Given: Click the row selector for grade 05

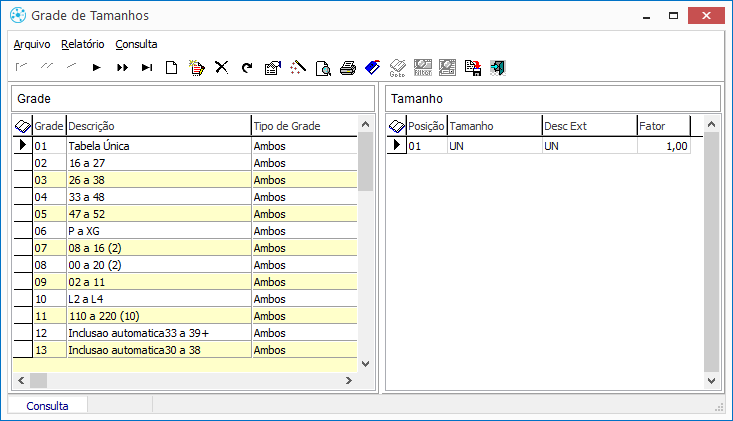Looking at the screenshot, I should [x=23, y=214].
